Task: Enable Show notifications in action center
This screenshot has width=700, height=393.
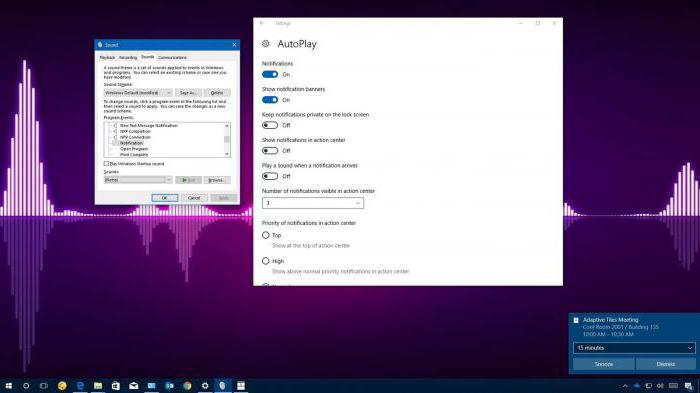Action: [270, 151]
